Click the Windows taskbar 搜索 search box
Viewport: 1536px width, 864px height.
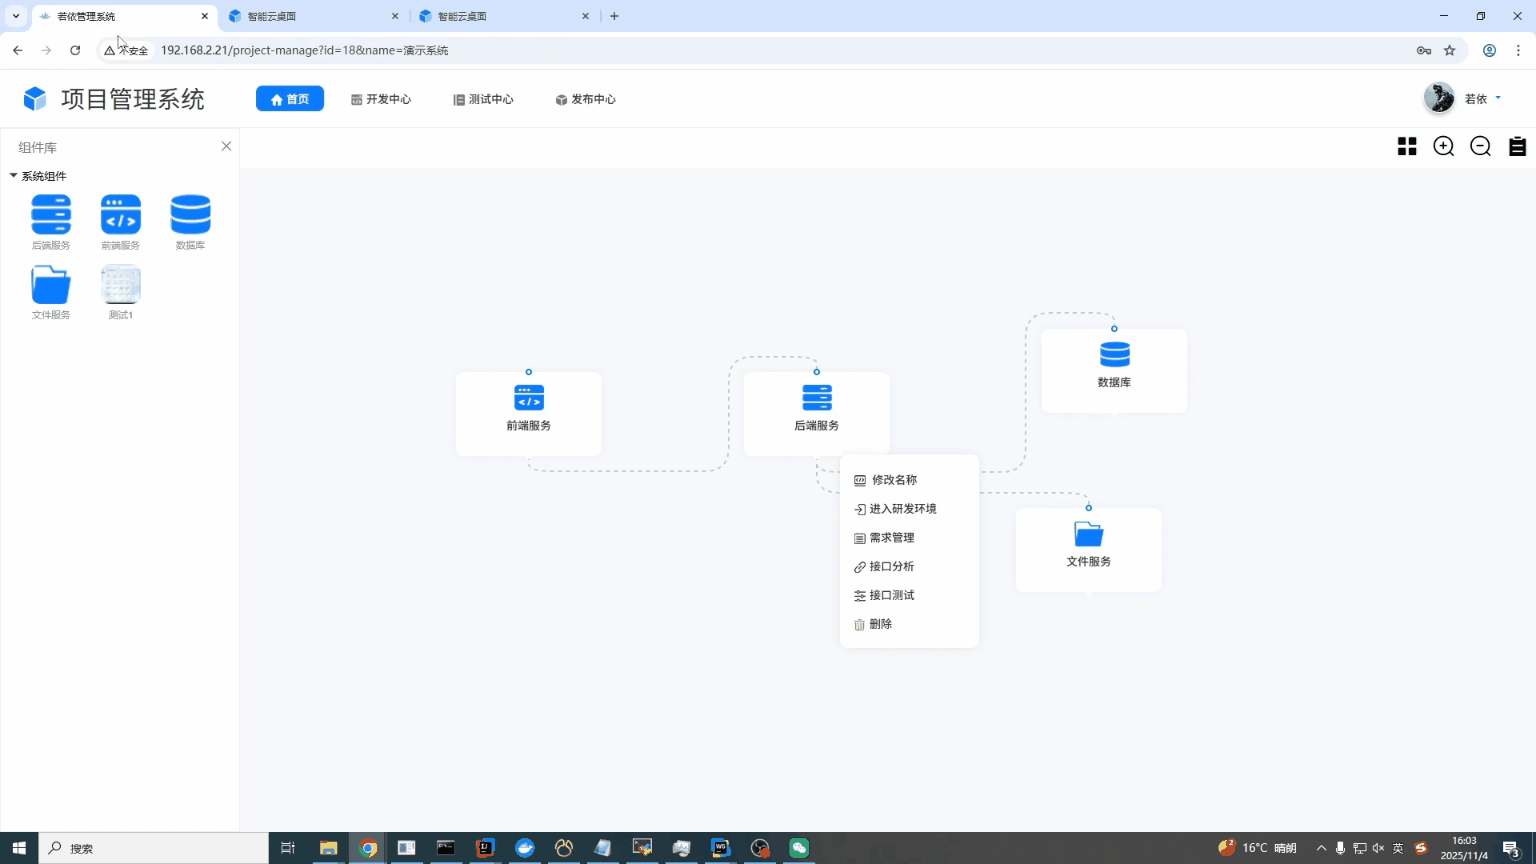click(x=155, y=848)
